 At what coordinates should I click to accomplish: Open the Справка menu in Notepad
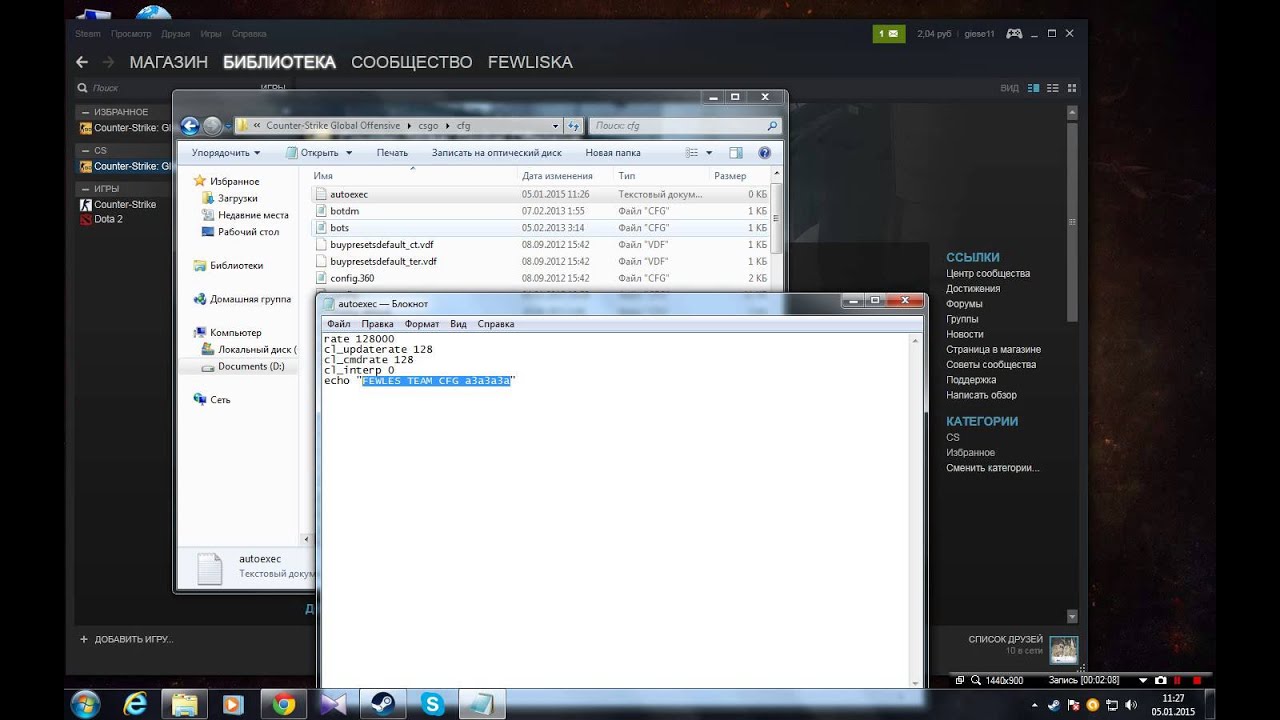pyautogui.click(x=496, y=324)
